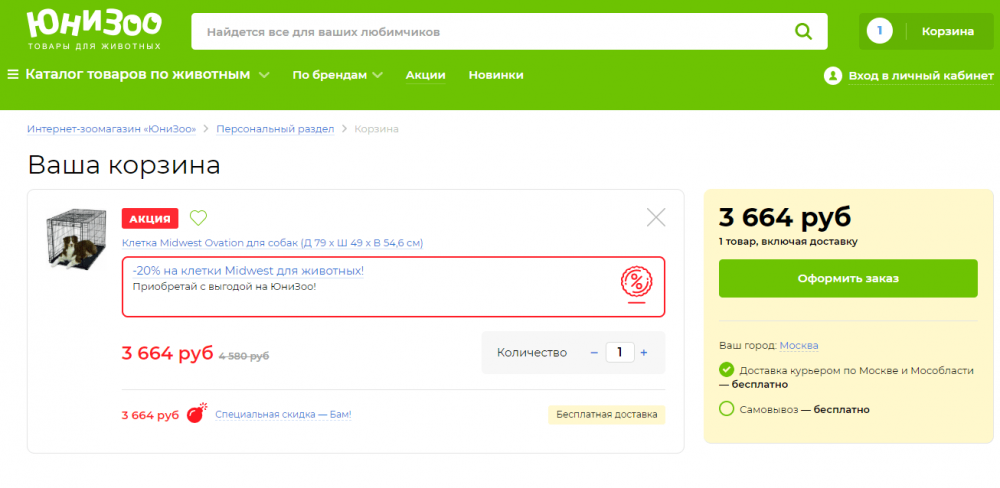
Task: Change the city via the Москва link
Action: (x=799, y=346)
